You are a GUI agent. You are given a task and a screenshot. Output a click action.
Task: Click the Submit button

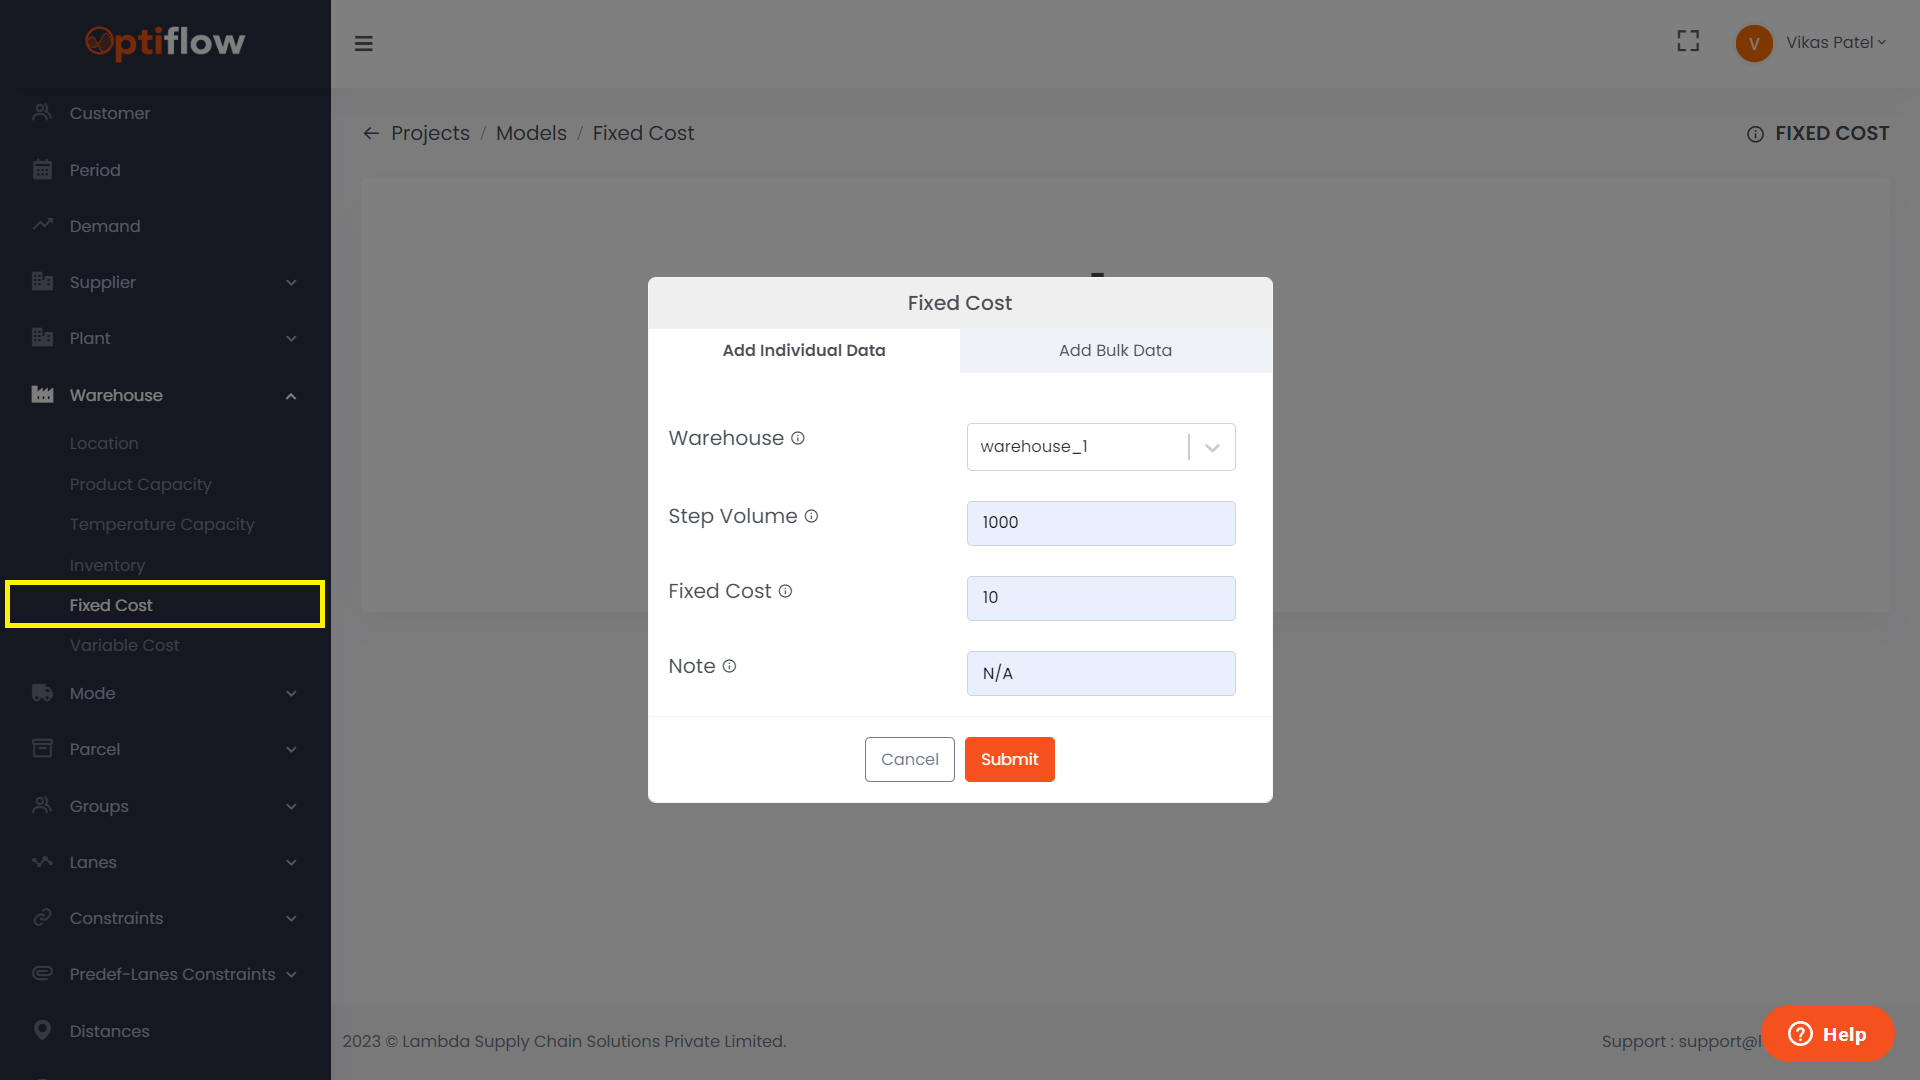[x=1009, y=759]
